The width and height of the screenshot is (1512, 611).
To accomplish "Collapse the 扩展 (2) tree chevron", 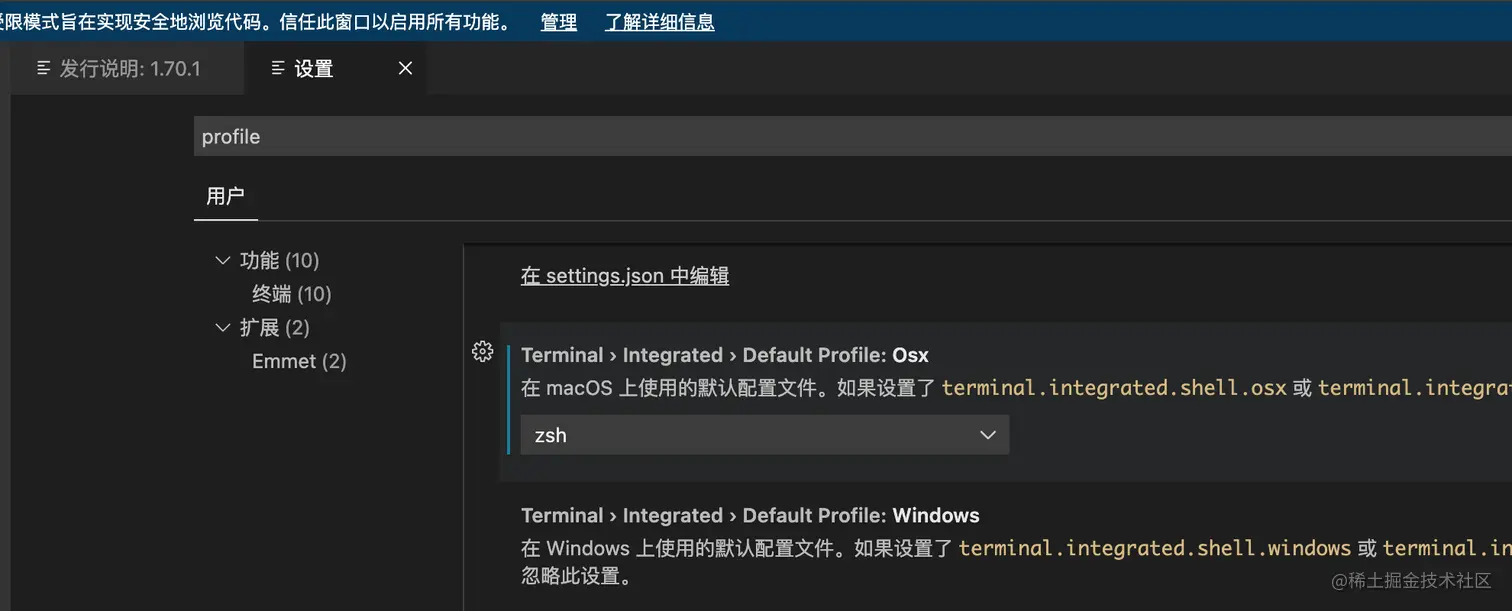I will pos(223,327).
